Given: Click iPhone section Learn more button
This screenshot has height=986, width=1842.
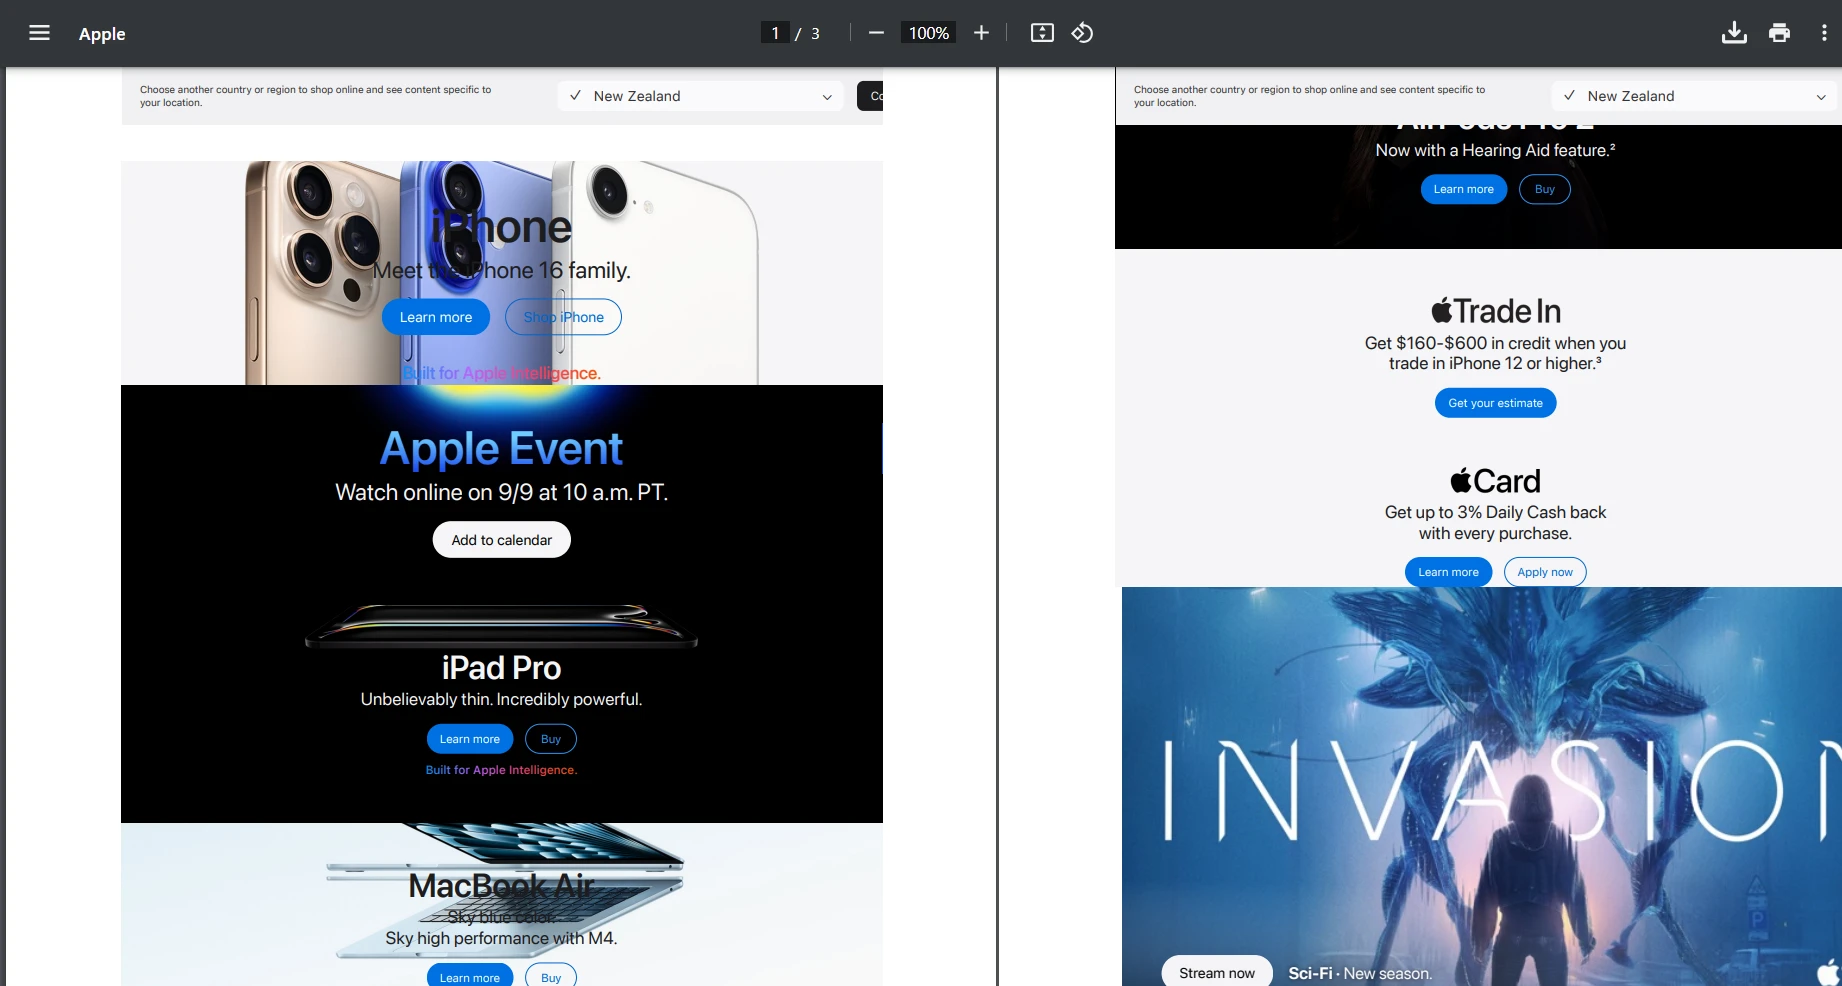Looking at the screenshot, I should click(x=436, y=317).
